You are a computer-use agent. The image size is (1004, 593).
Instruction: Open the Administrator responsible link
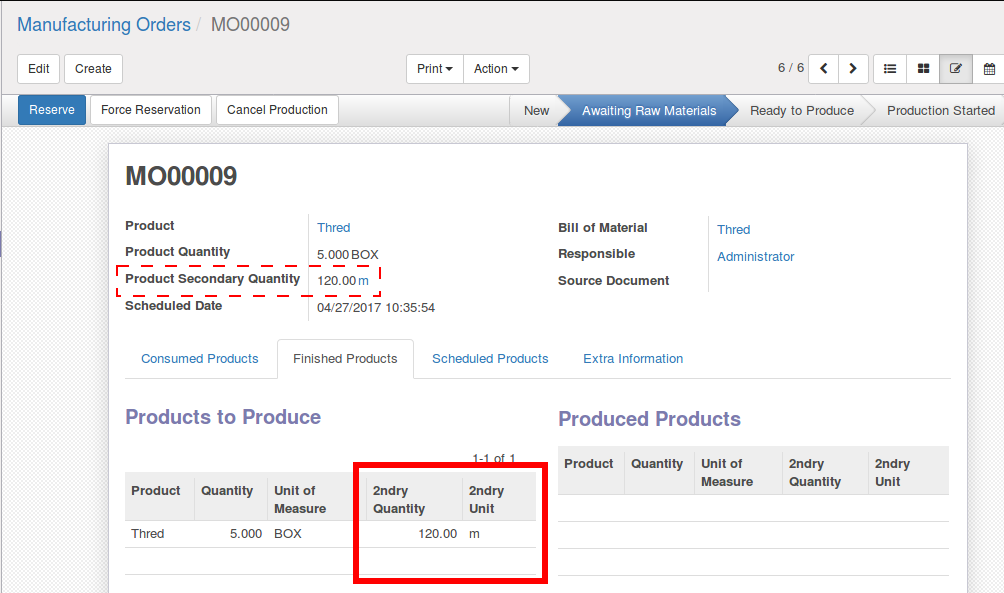point(756,256)
